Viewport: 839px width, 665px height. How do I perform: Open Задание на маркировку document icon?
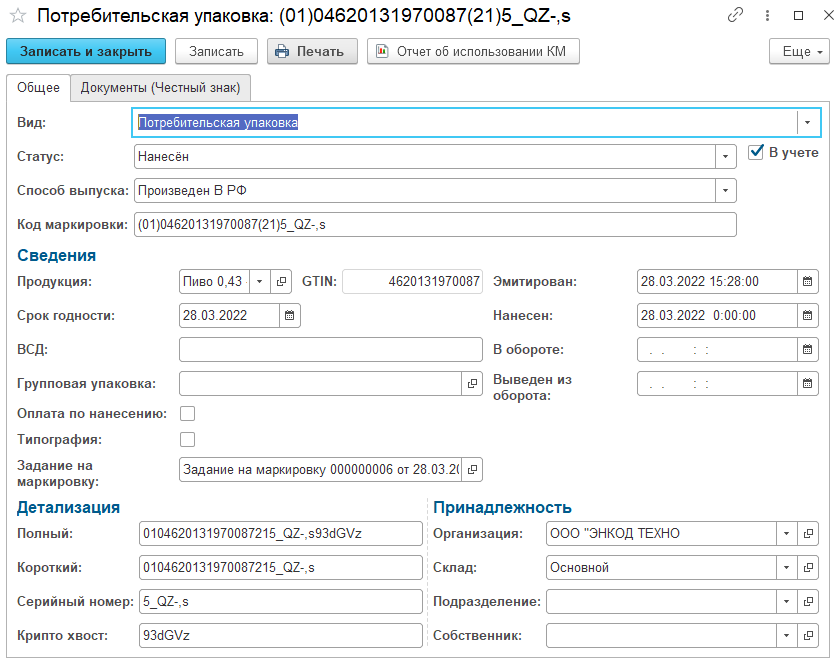point(473,469)
